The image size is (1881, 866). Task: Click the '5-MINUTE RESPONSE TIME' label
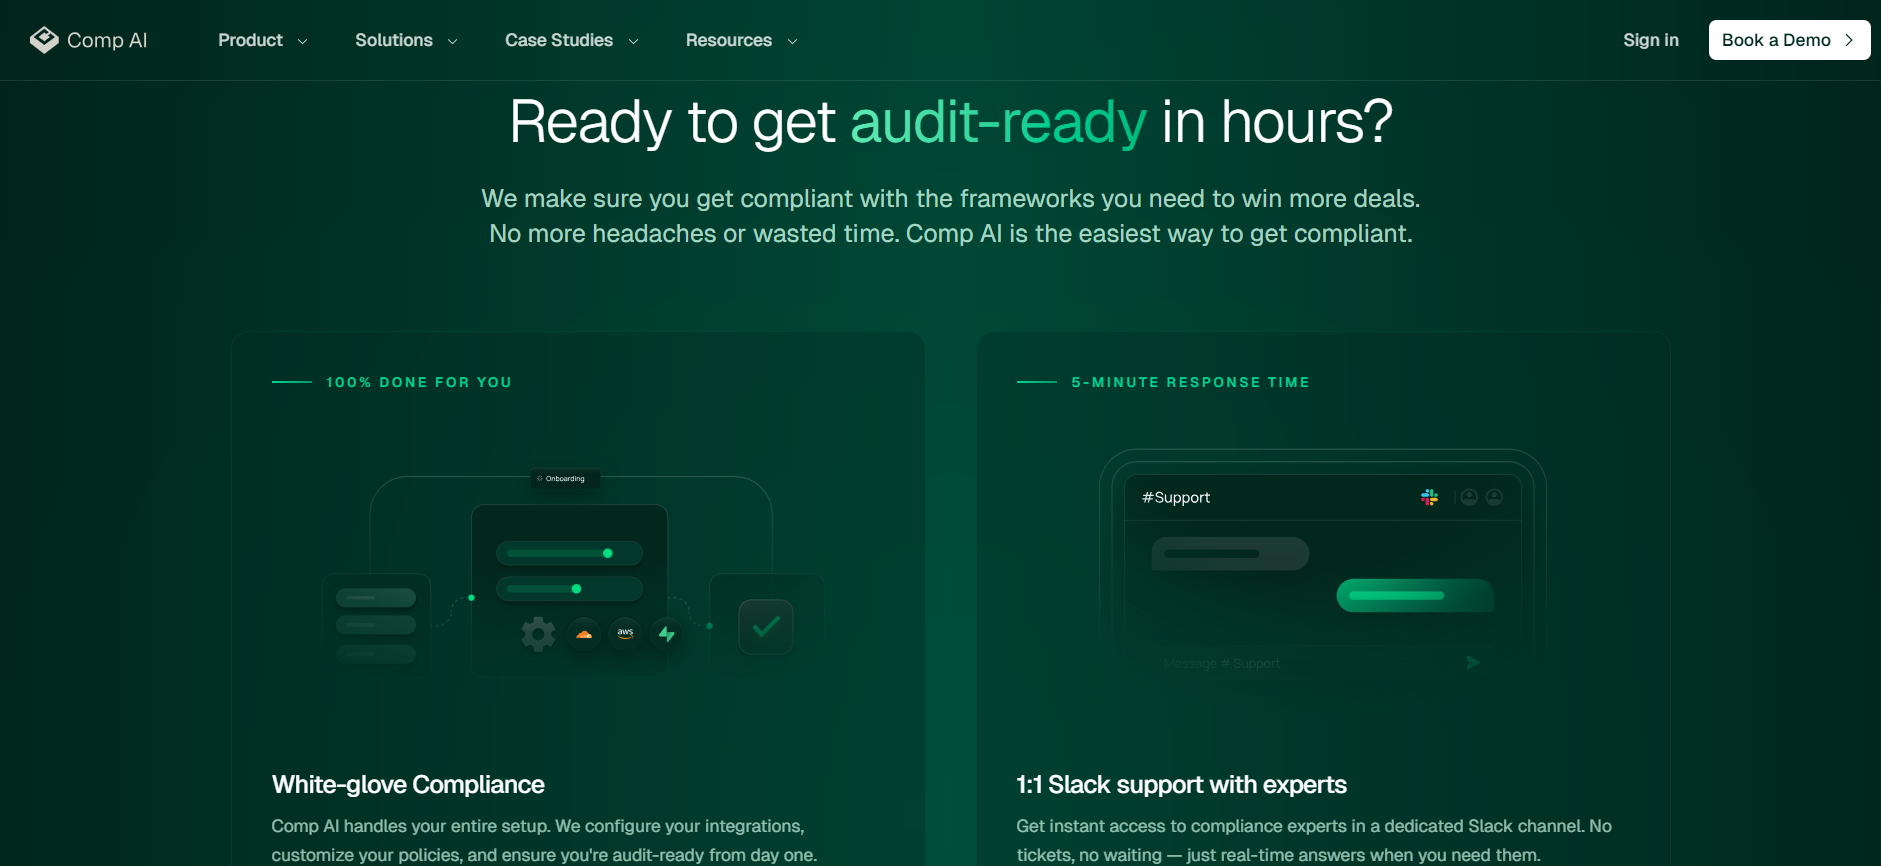click(1190, 382)
